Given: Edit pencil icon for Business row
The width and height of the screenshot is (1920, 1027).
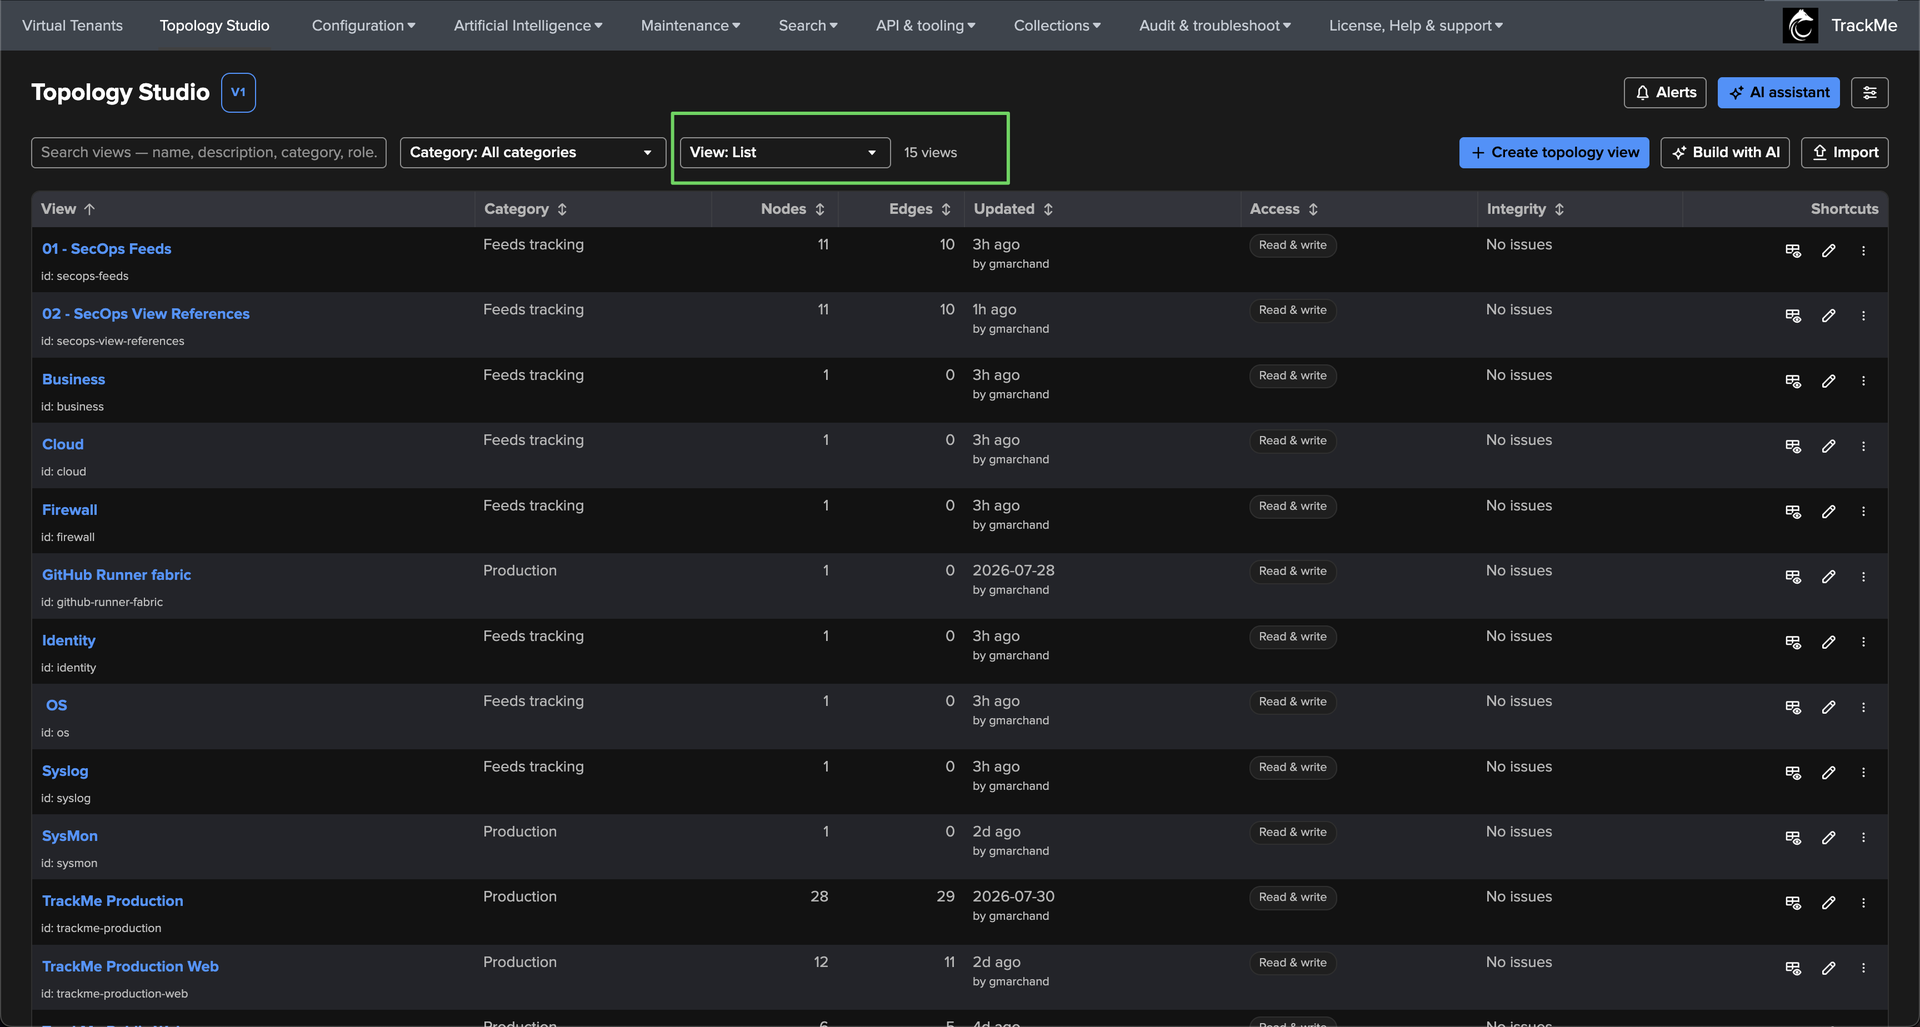Looking at the screenshot, I should (1828, 381).
